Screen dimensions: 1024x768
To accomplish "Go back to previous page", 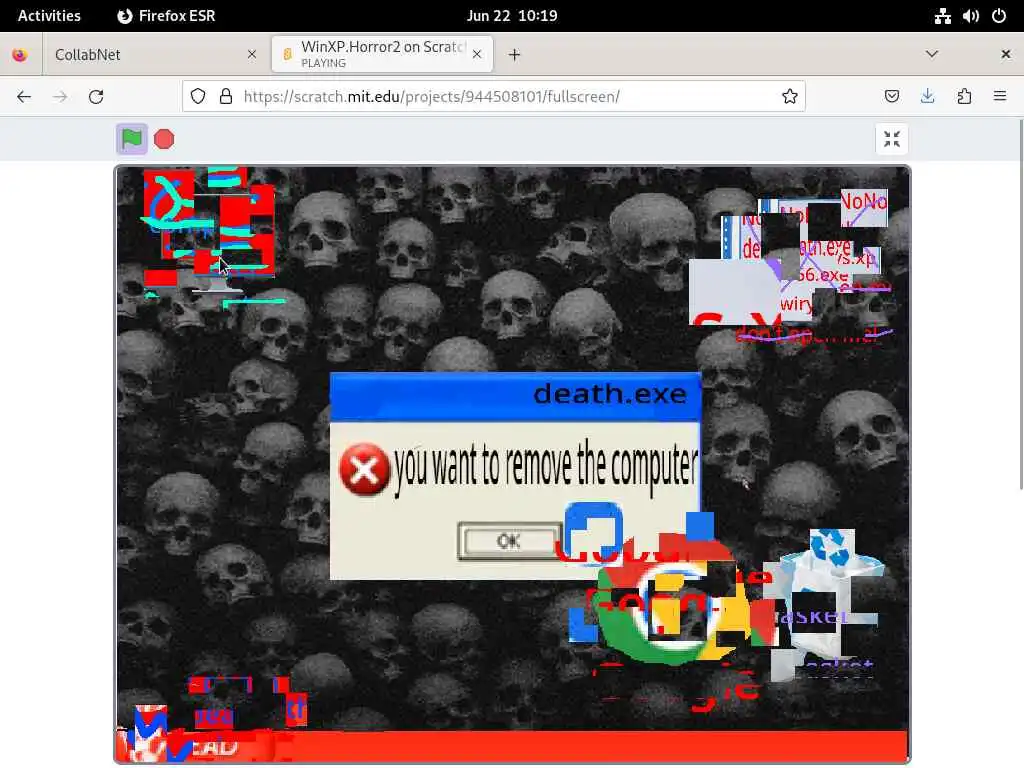I will [x=24, y=97].
